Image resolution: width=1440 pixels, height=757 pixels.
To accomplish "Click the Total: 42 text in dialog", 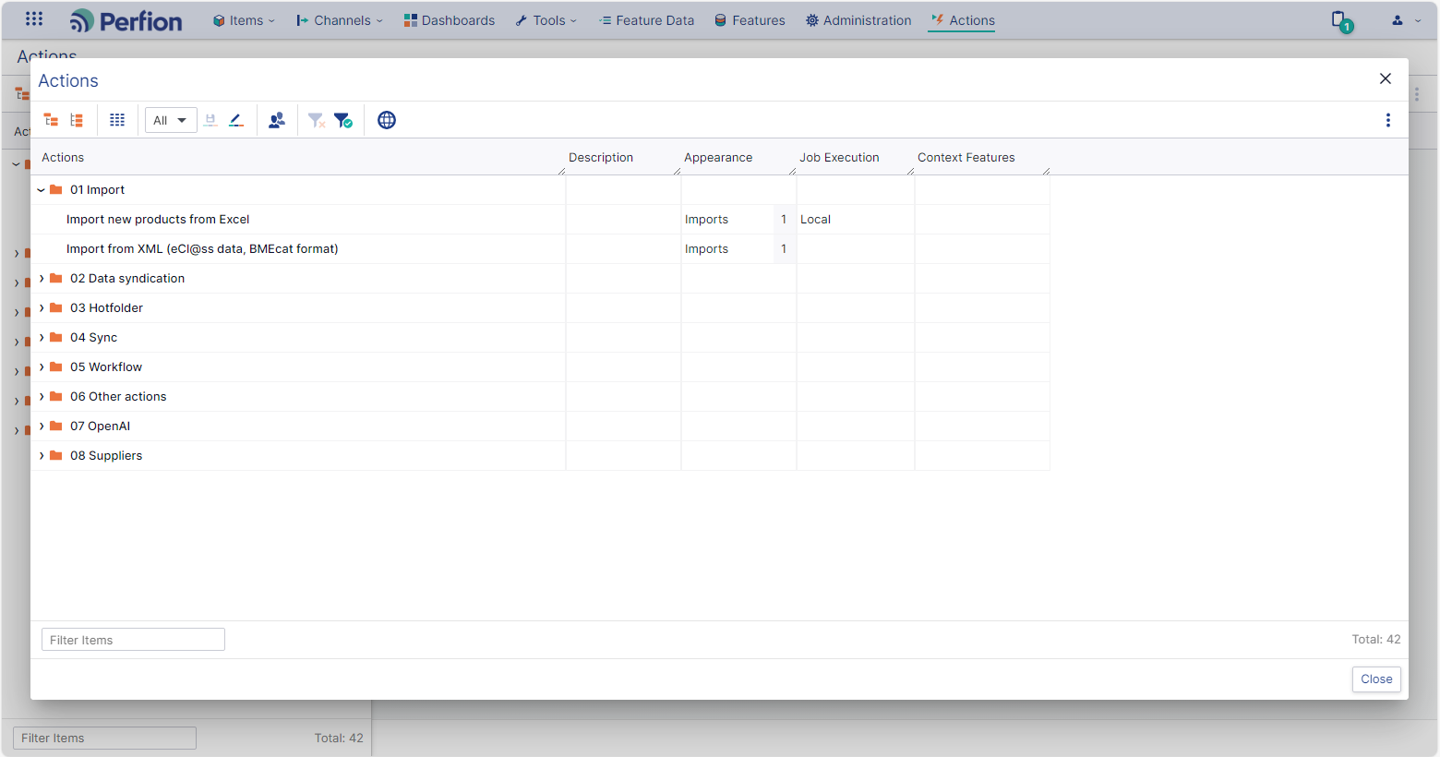I will (x=1376, y=640).
